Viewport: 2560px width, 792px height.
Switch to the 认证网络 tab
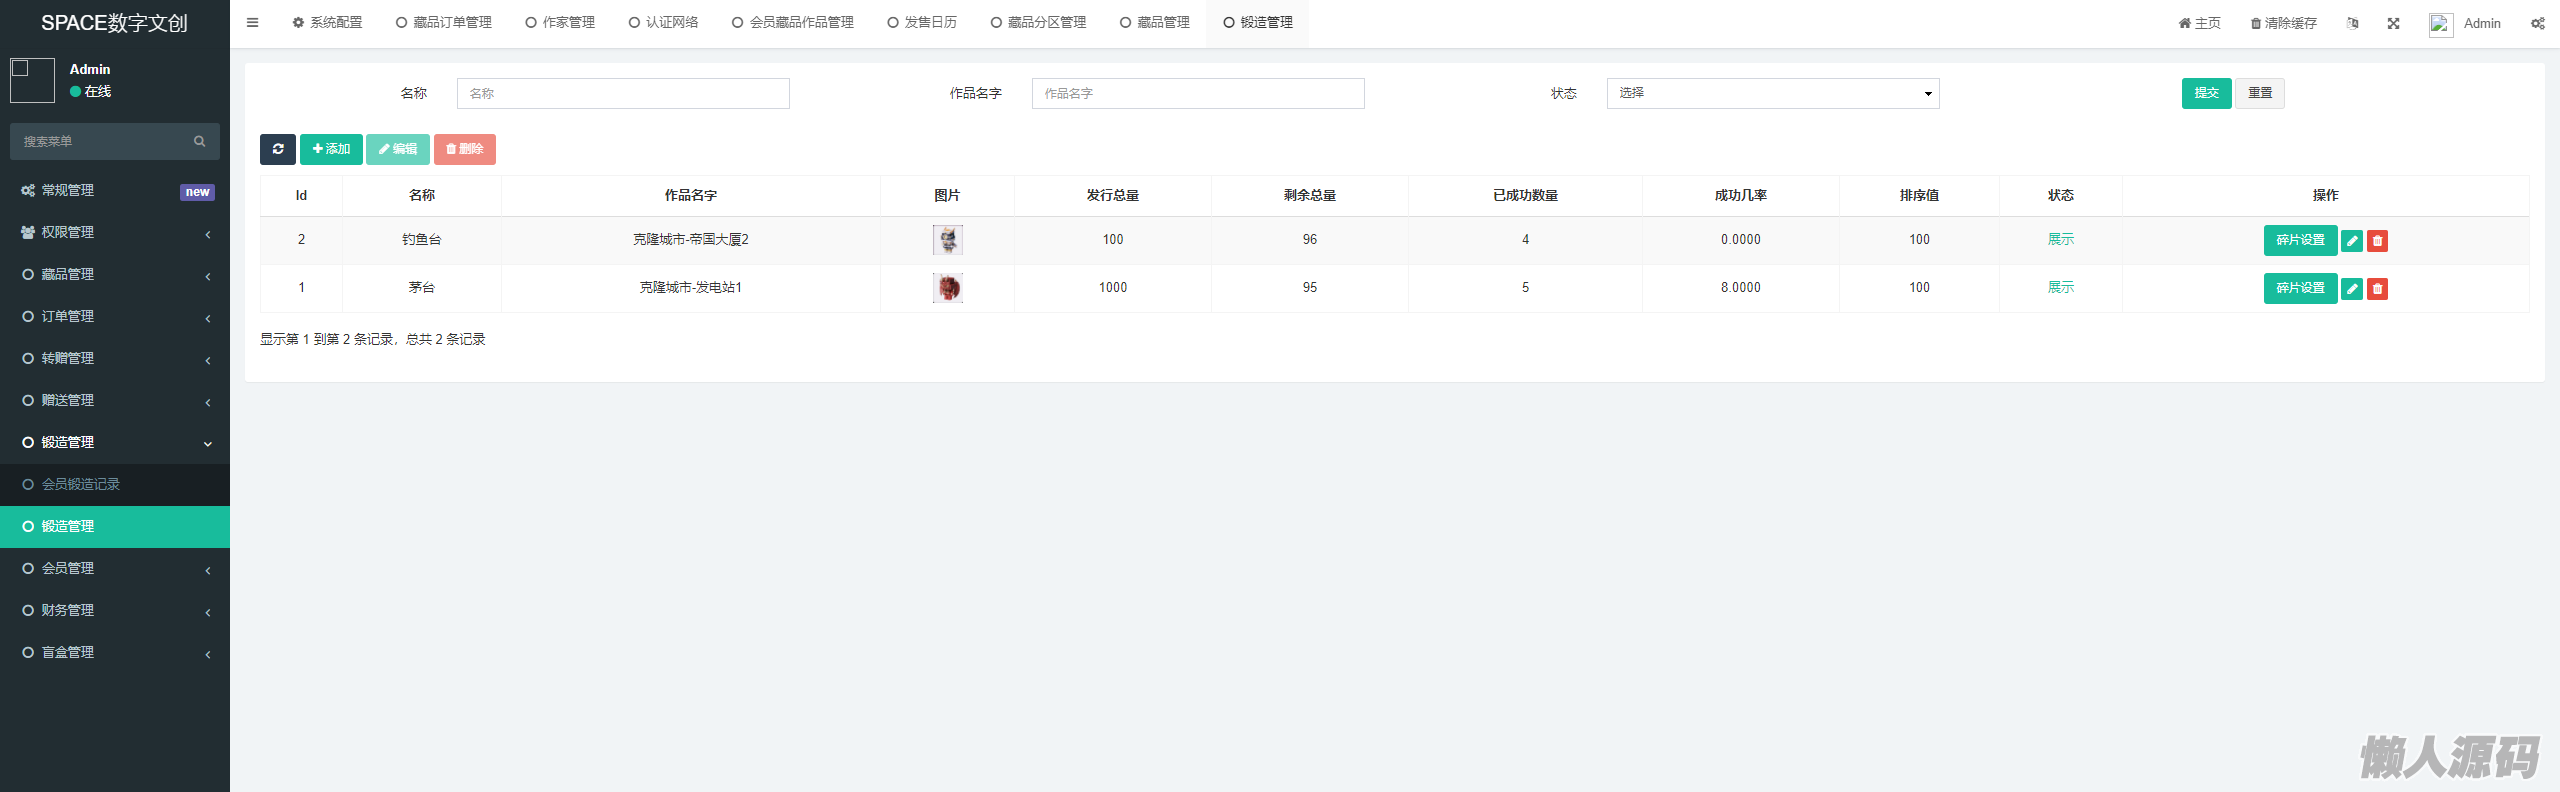click(x=664, y=23)
